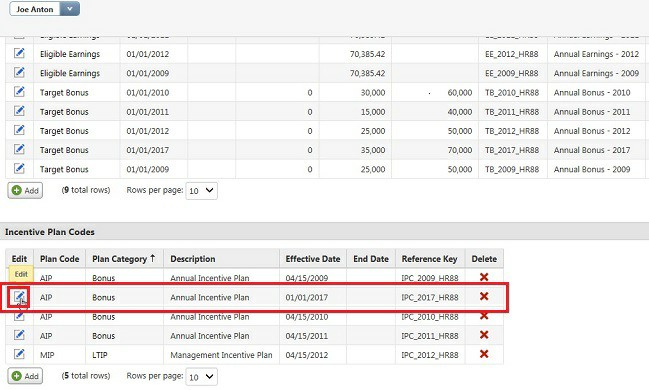
Task: Select the 35,000 target bonus value
Action: tap(373, 150)
